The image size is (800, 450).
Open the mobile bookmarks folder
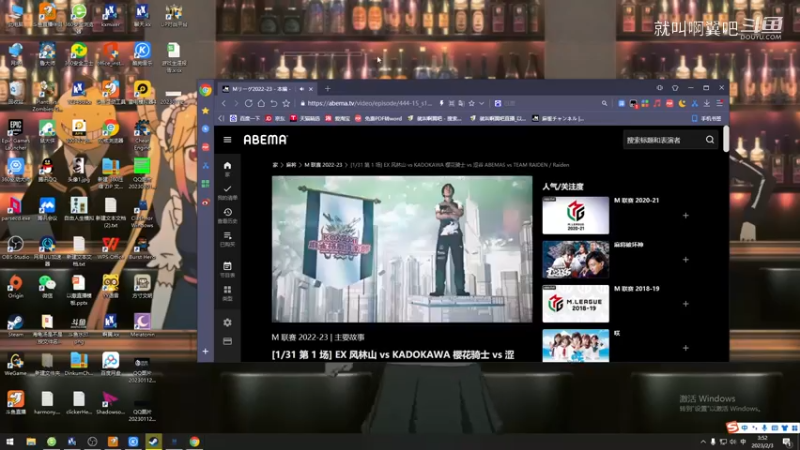(x=707, y=118)
